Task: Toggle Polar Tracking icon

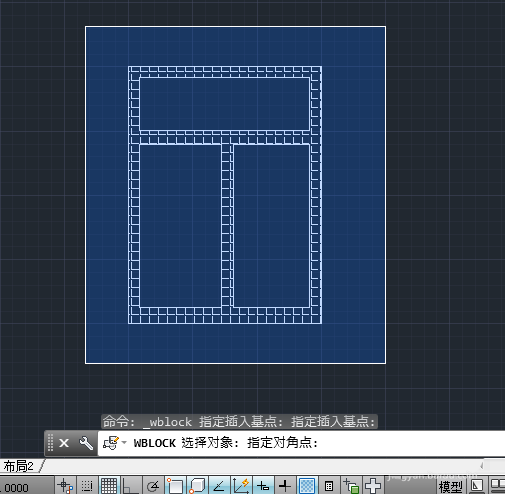Action: pyautogui.click(x=153, y=486)
